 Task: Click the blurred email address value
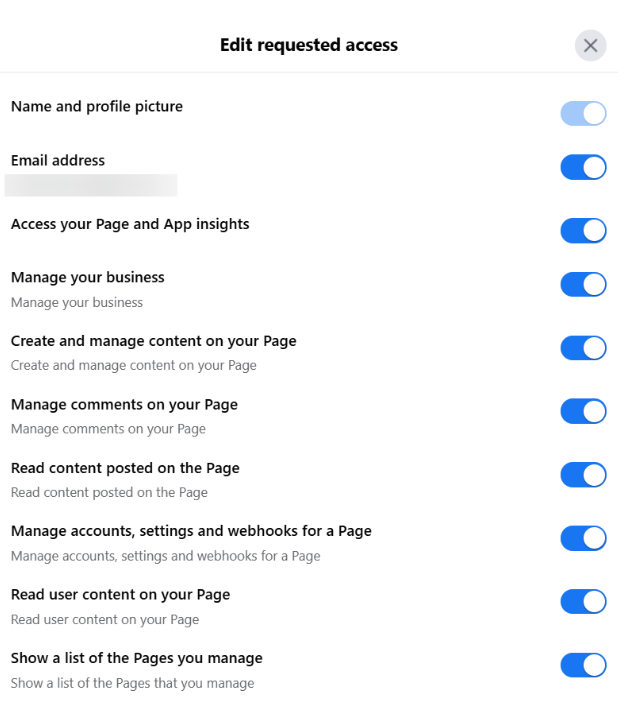[x=91, y=185]
